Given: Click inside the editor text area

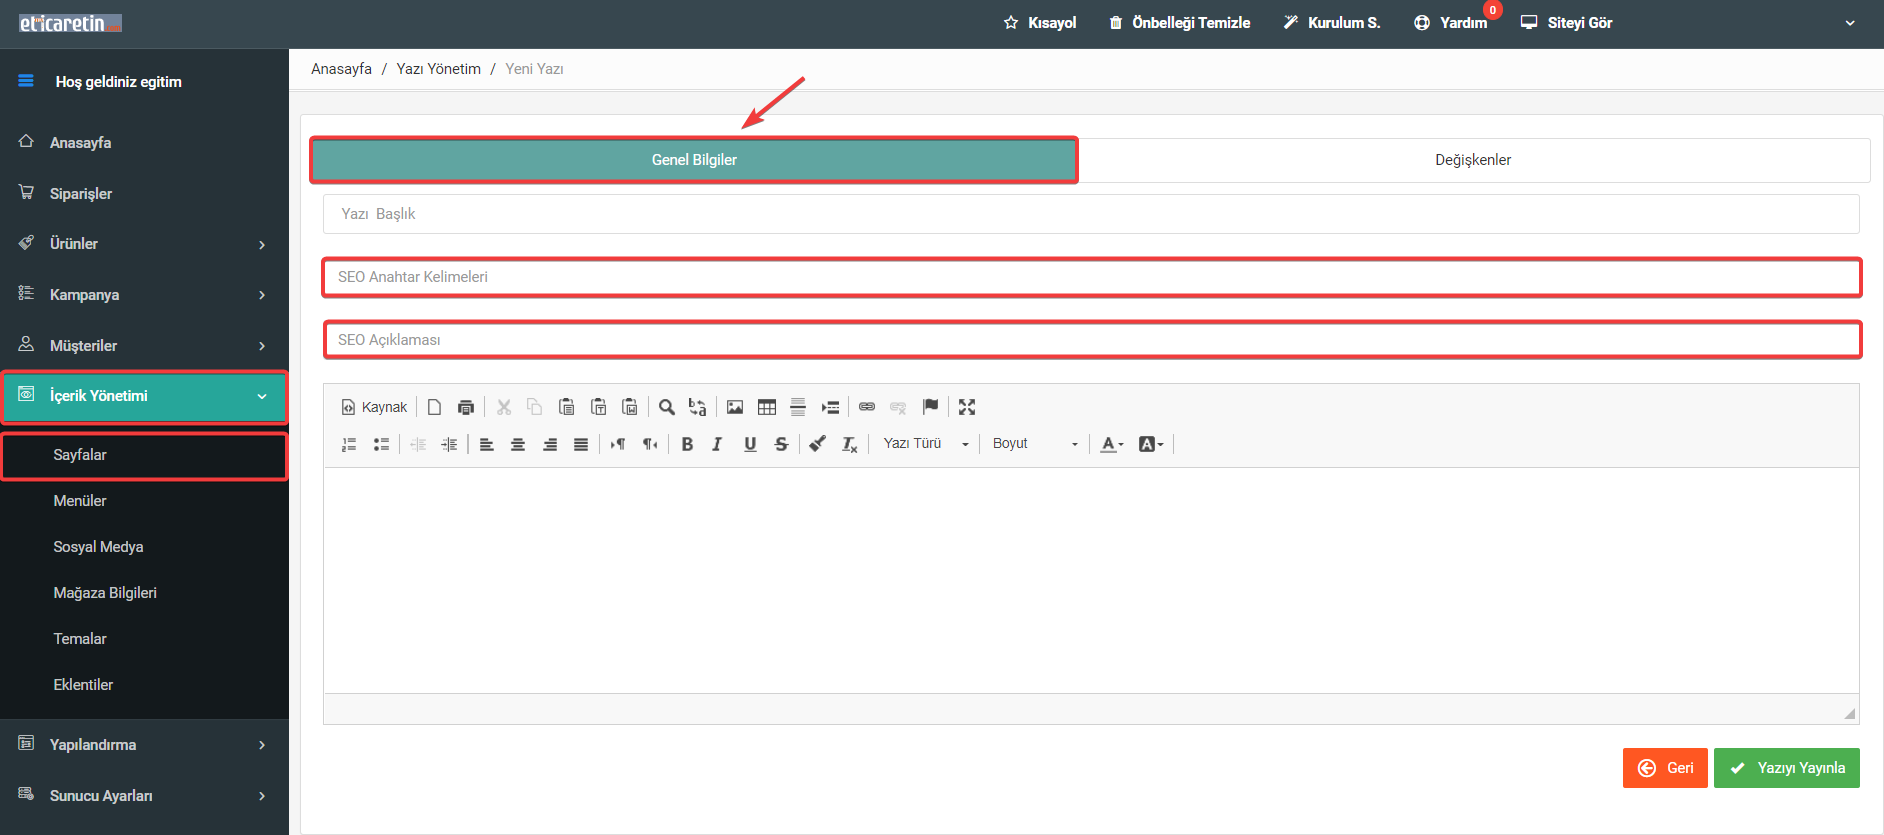Looking at the screenshot, I should pos(1091,580).
